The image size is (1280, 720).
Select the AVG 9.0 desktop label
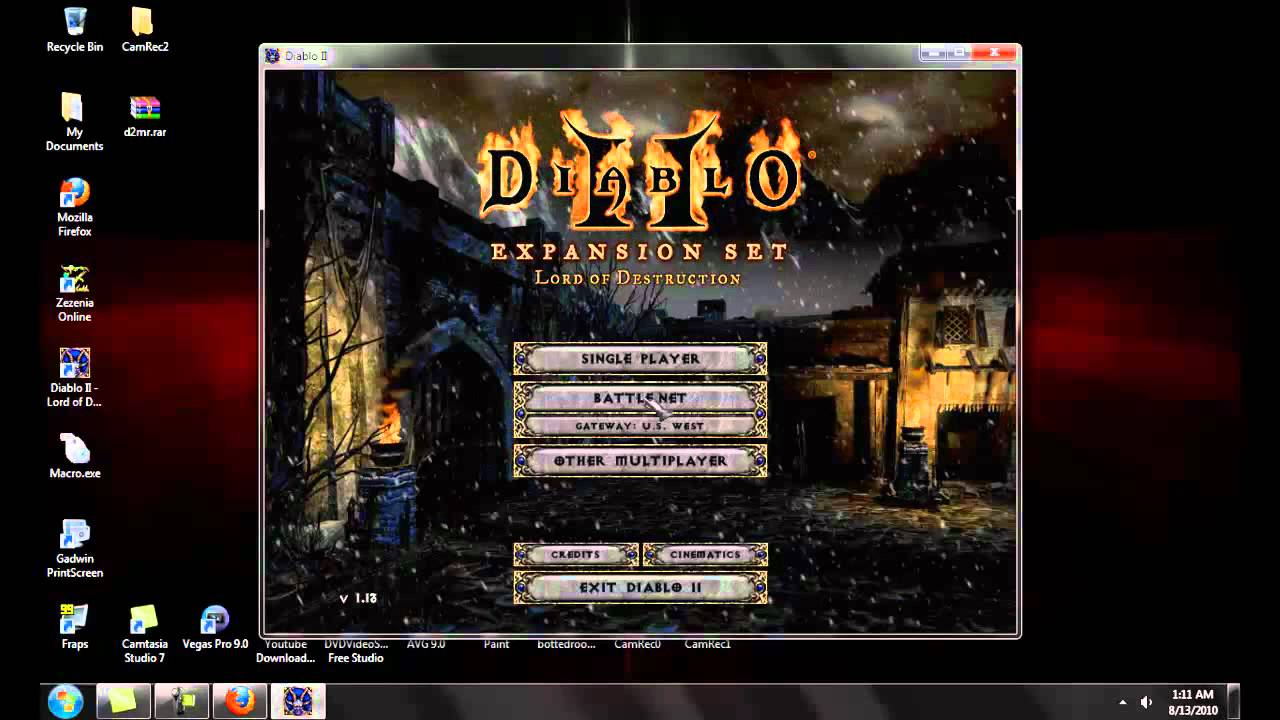tap(425, 644)
